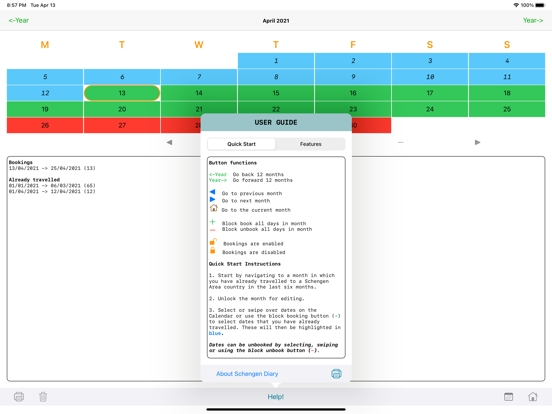Select April 25 on the calendar
This screenshot has width=552, height=414.
click(x=507, y=109)
